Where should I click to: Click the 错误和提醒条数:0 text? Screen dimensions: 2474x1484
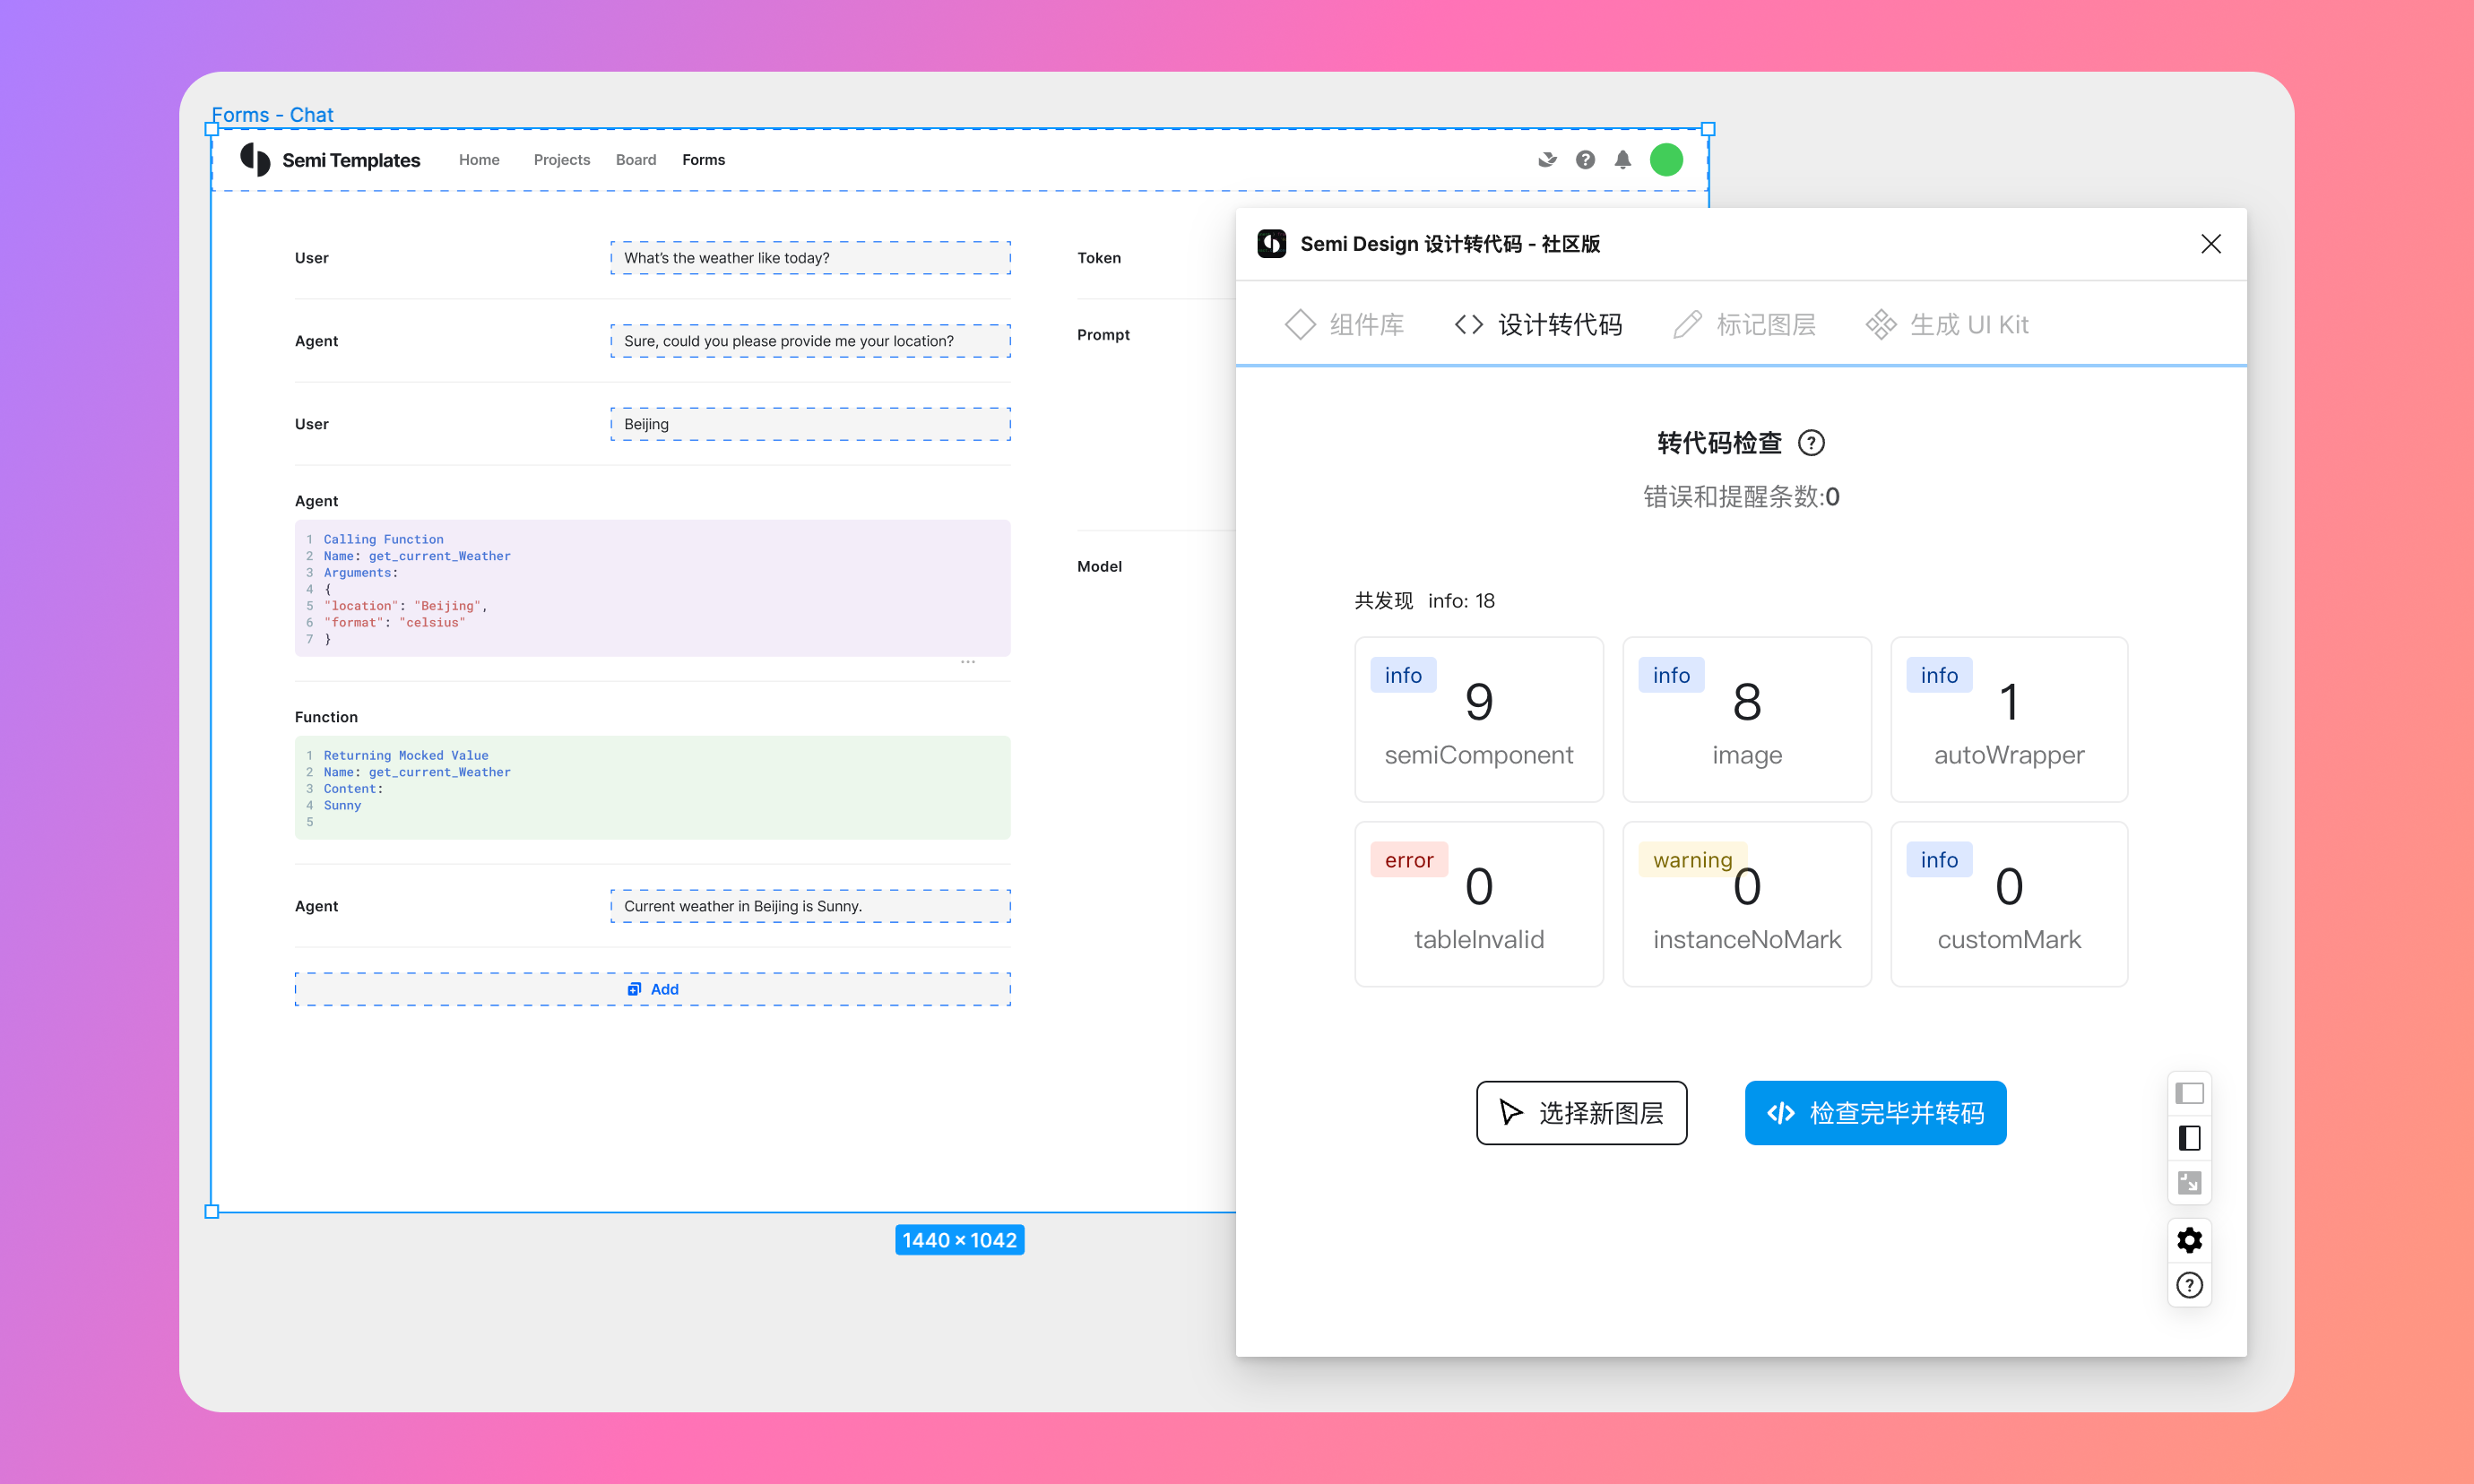coord(1741,497)
